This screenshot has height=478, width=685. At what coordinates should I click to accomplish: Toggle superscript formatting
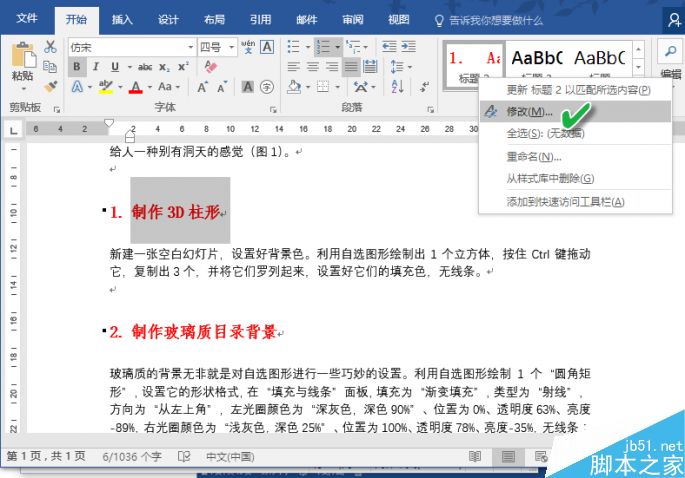click(x=183, y=66)
